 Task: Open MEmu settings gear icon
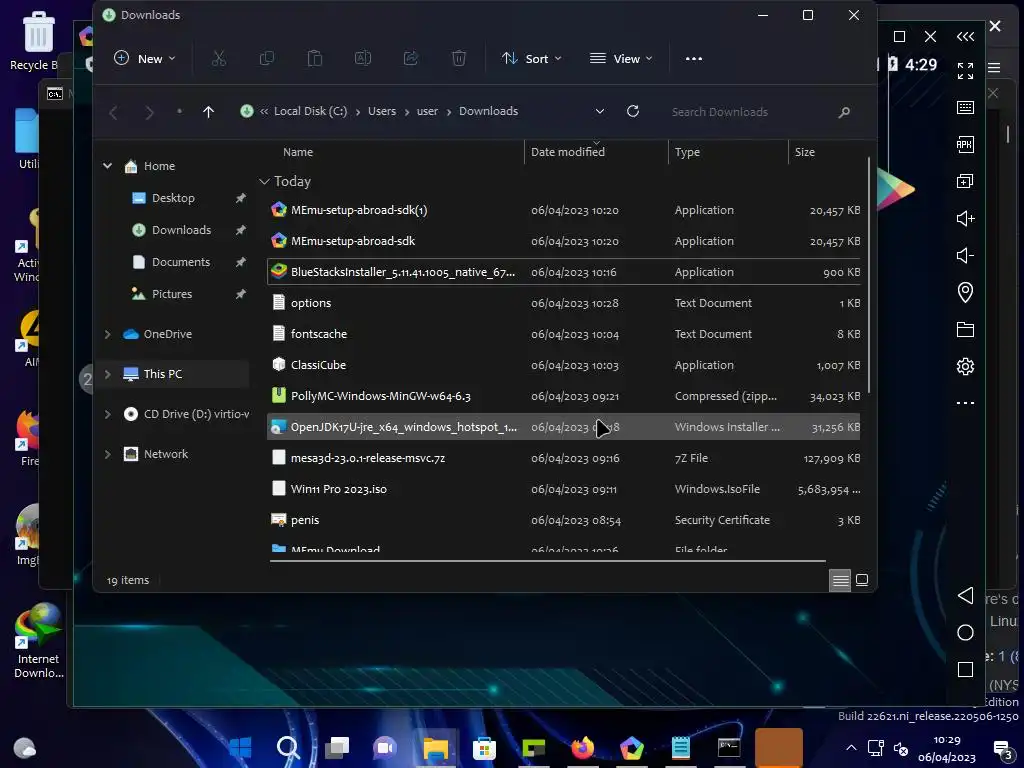965,366
